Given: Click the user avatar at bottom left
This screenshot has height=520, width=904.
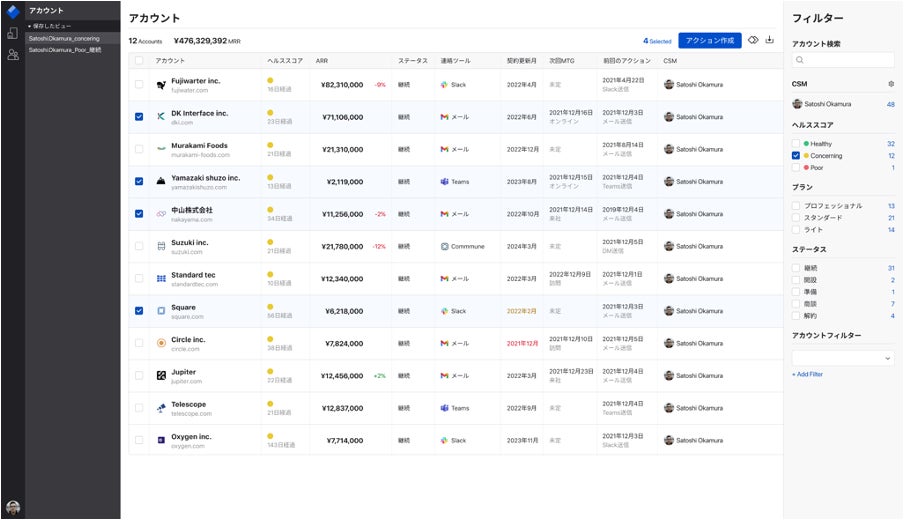Looking at the screenshot, I should point(12,507).
